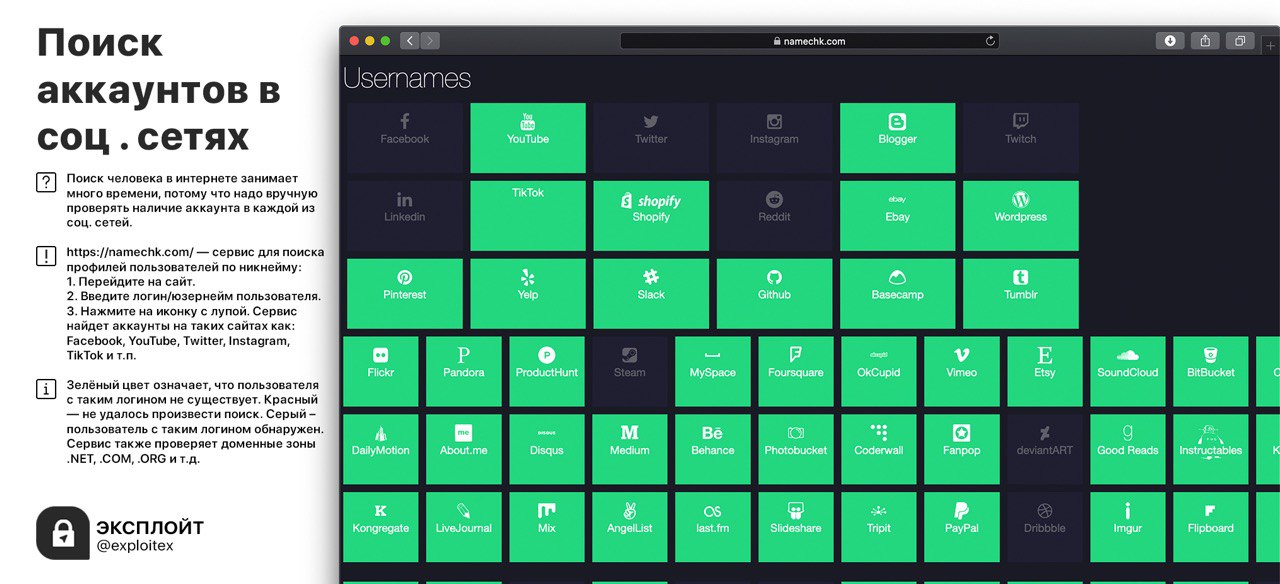Click the namechk.com address bar
The width and height of the screenshot is (1280, 584).
(x=808, y=41)
